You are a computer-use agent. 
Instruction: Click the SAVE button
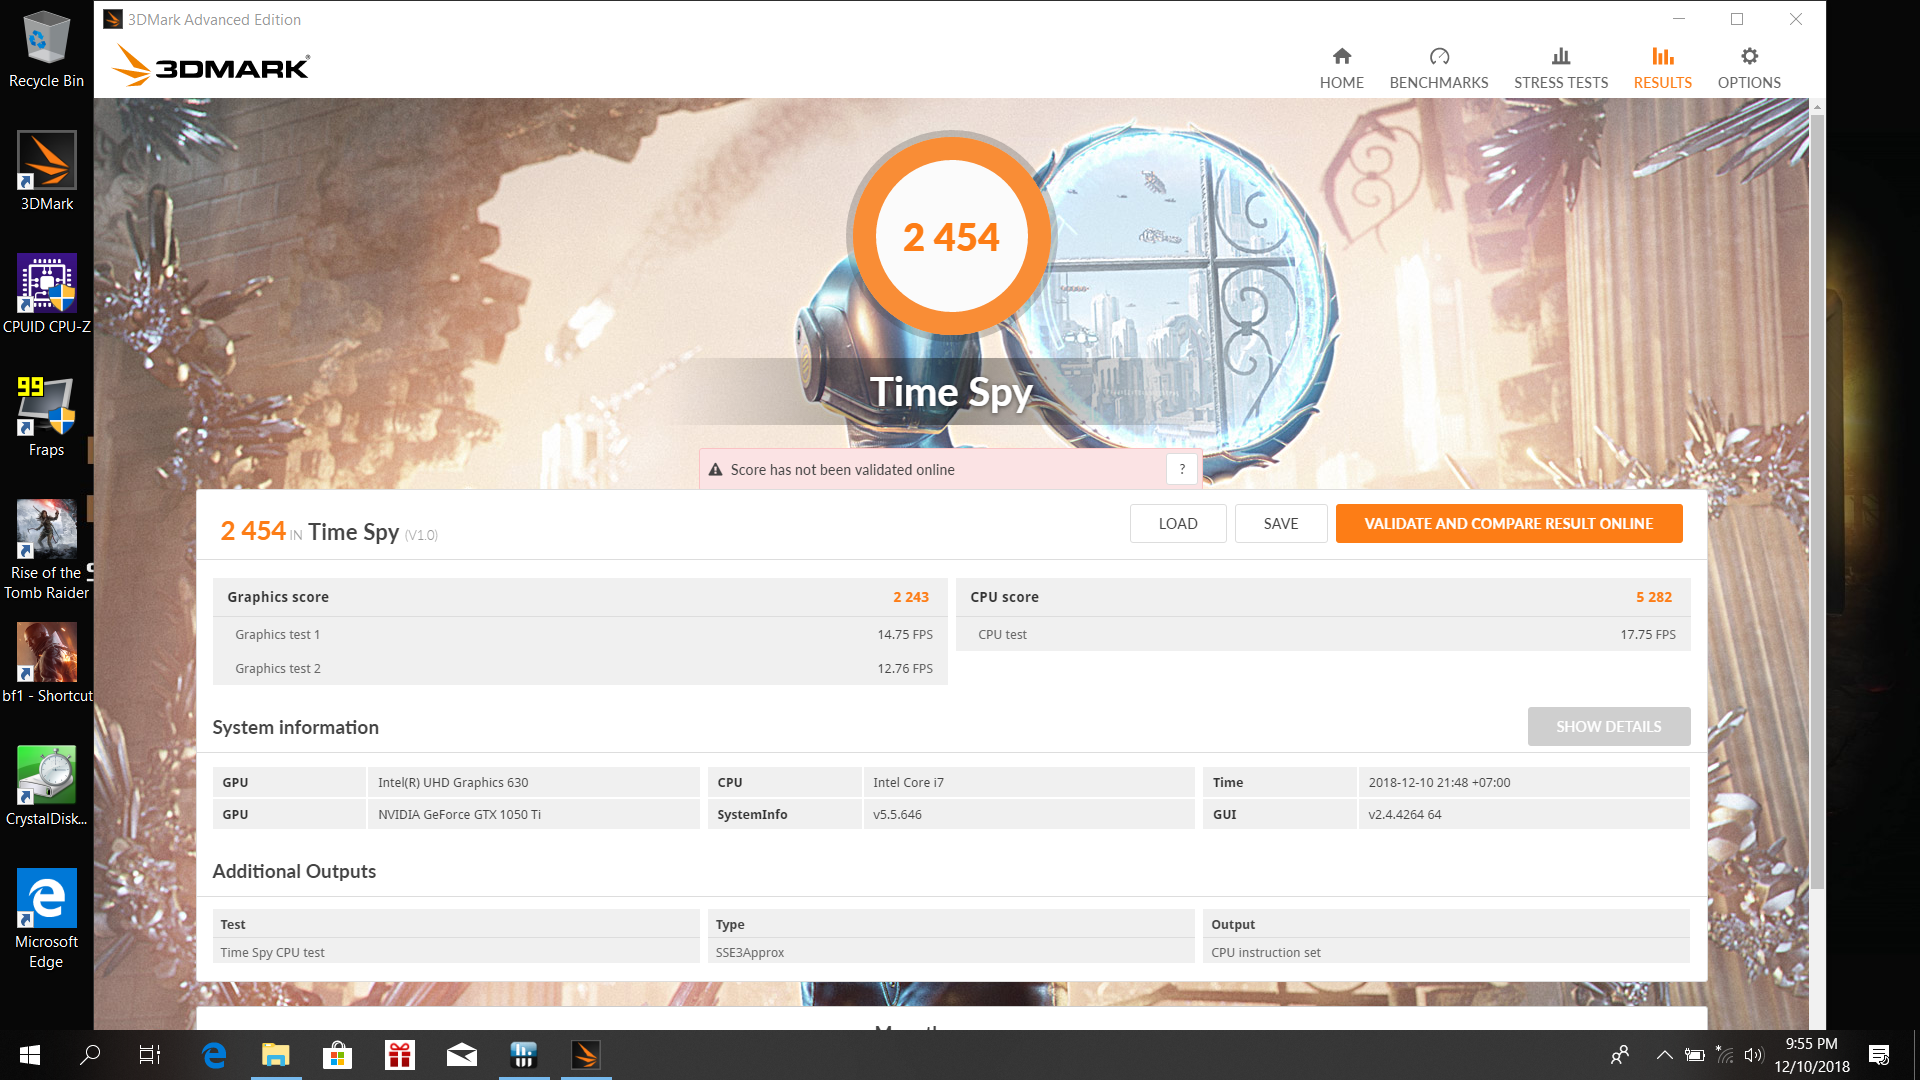(x=1281, y=523)
